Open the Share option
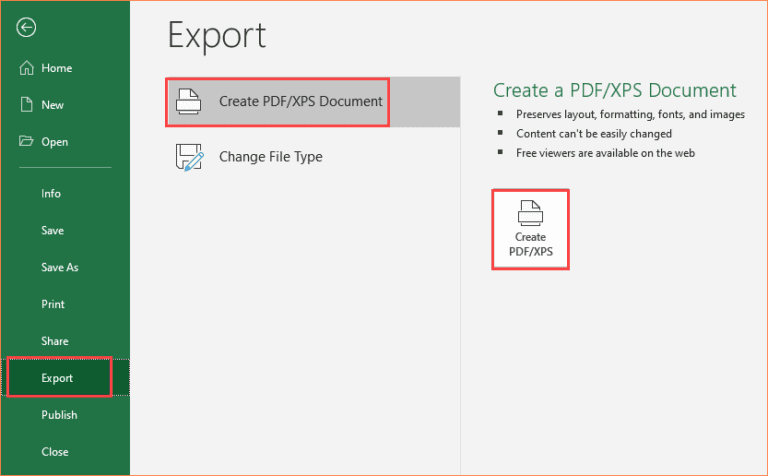Viewport: 768px width, 476px height. [x=54, y=342]
